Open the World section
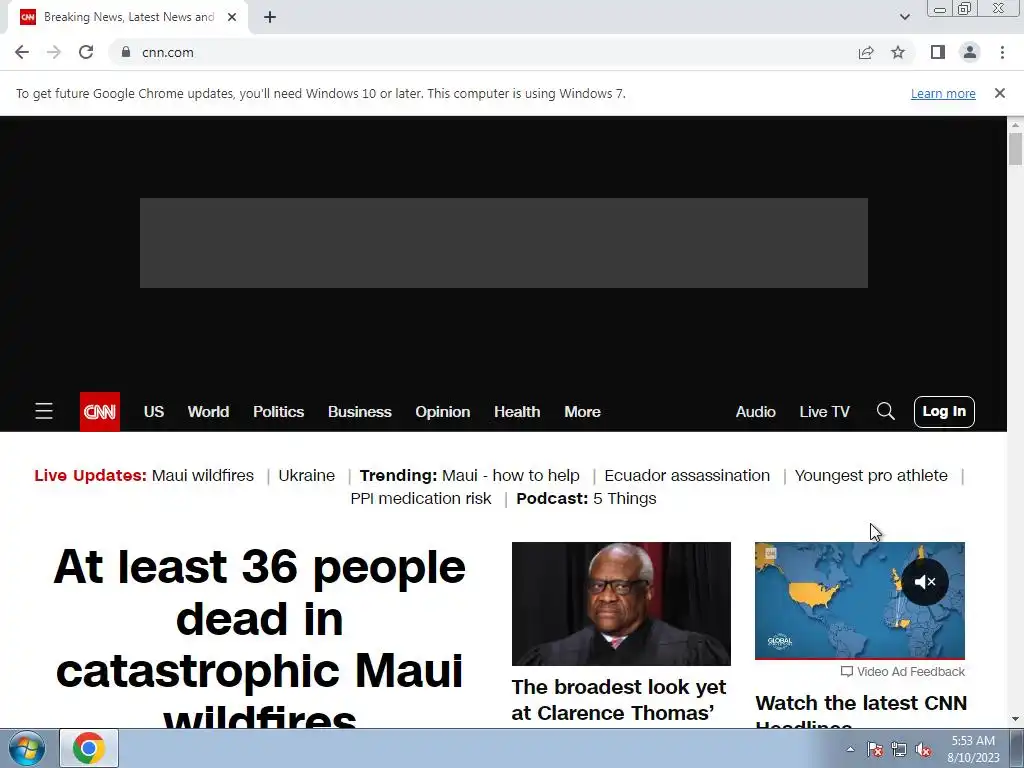Viewport: 1024px width, 768px height. click(x=208, y=411)
